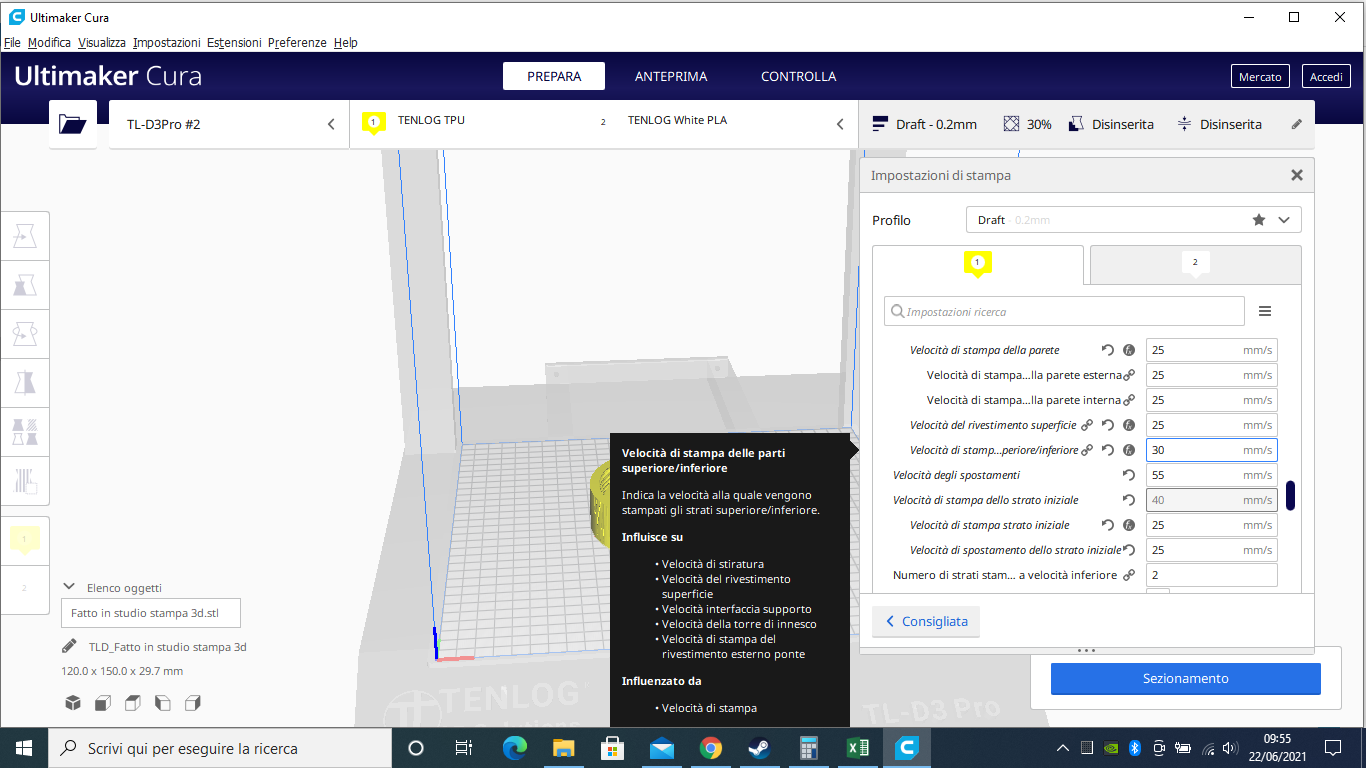Switch to top view cube icon

132,703
